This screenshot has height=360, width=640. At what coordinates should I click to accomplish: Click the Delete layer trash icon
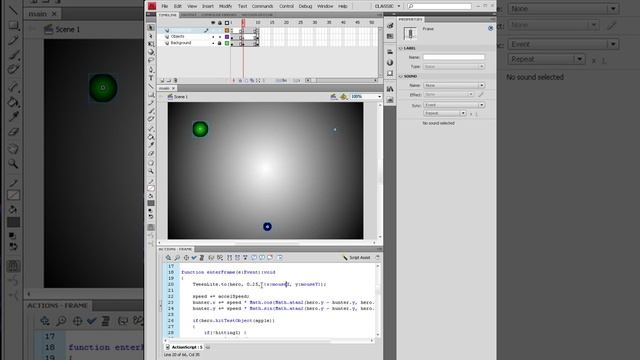(176, 80)
